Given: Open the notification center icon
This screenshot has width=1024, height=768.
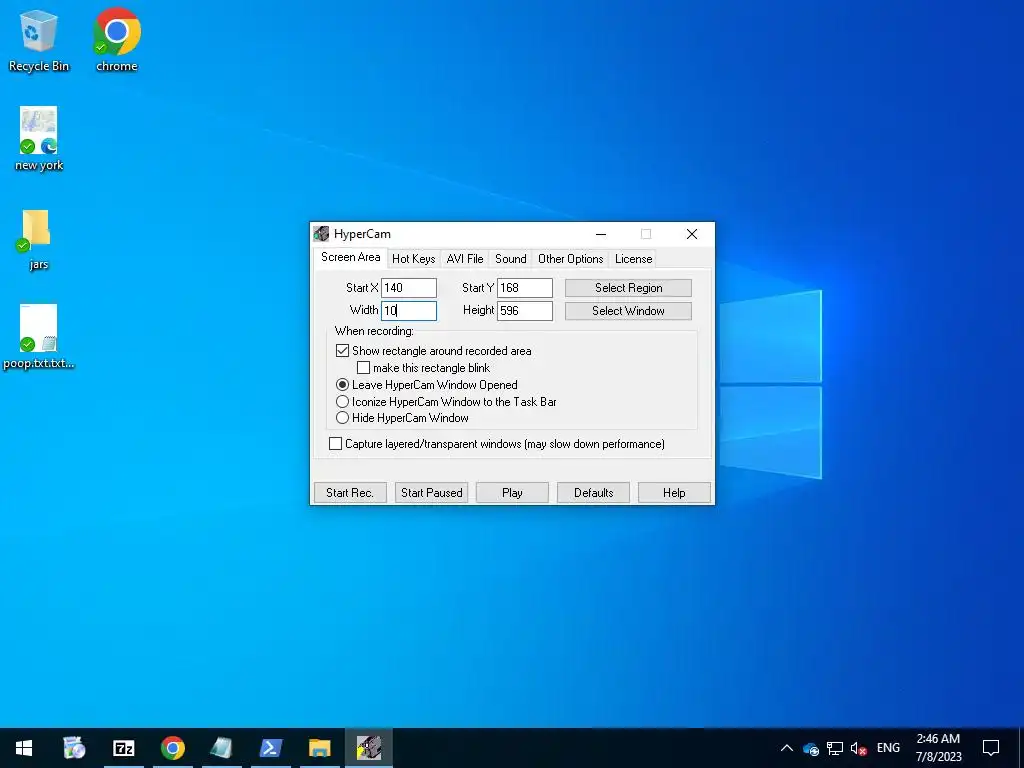Looking at the screenshot, I should point(991,748).
